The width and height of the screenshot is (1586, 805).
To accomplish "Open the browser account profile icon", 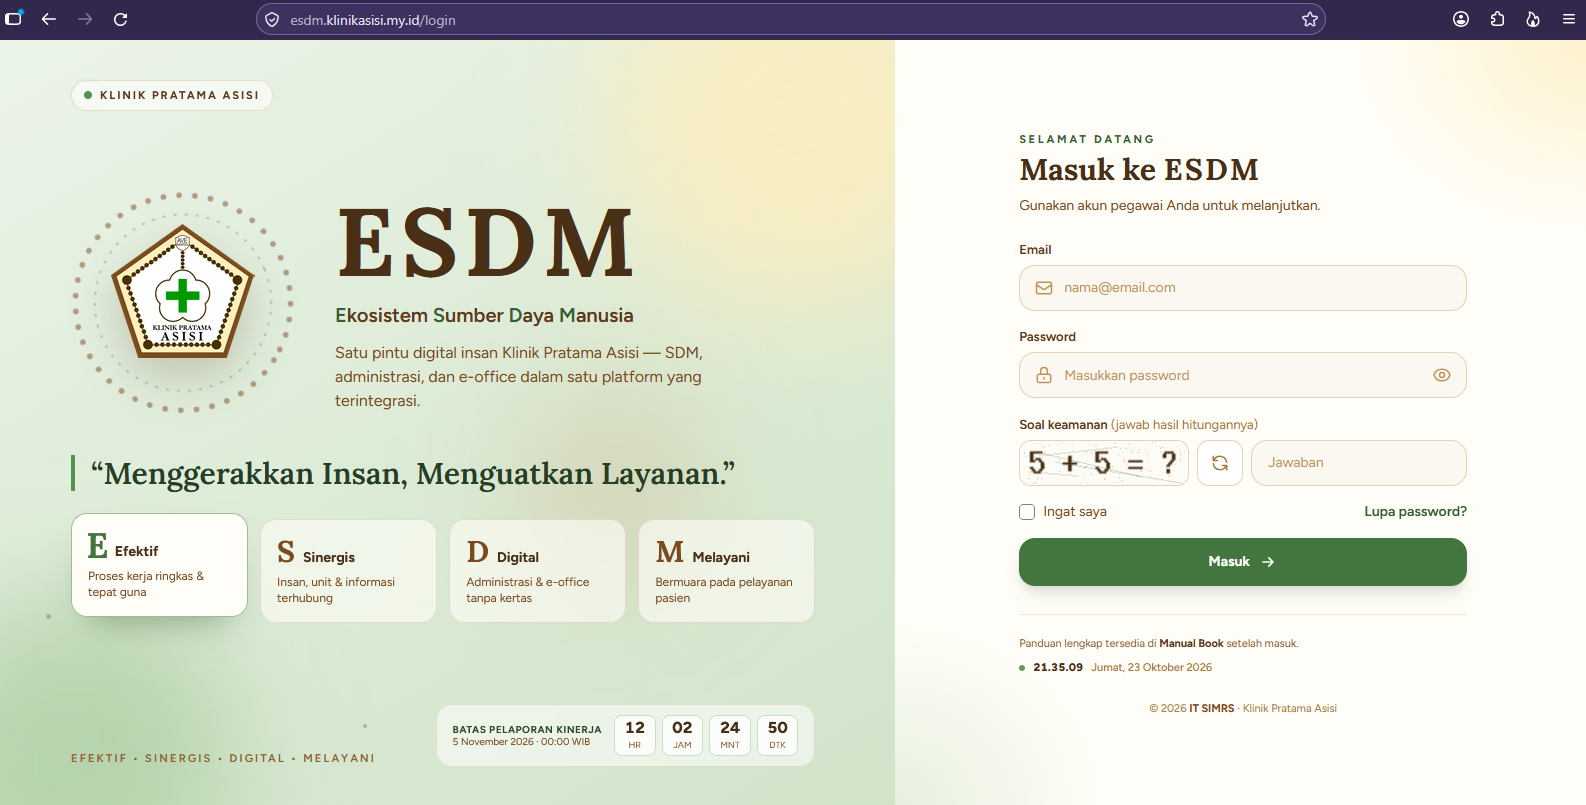I will click(x=1461, y=19).
